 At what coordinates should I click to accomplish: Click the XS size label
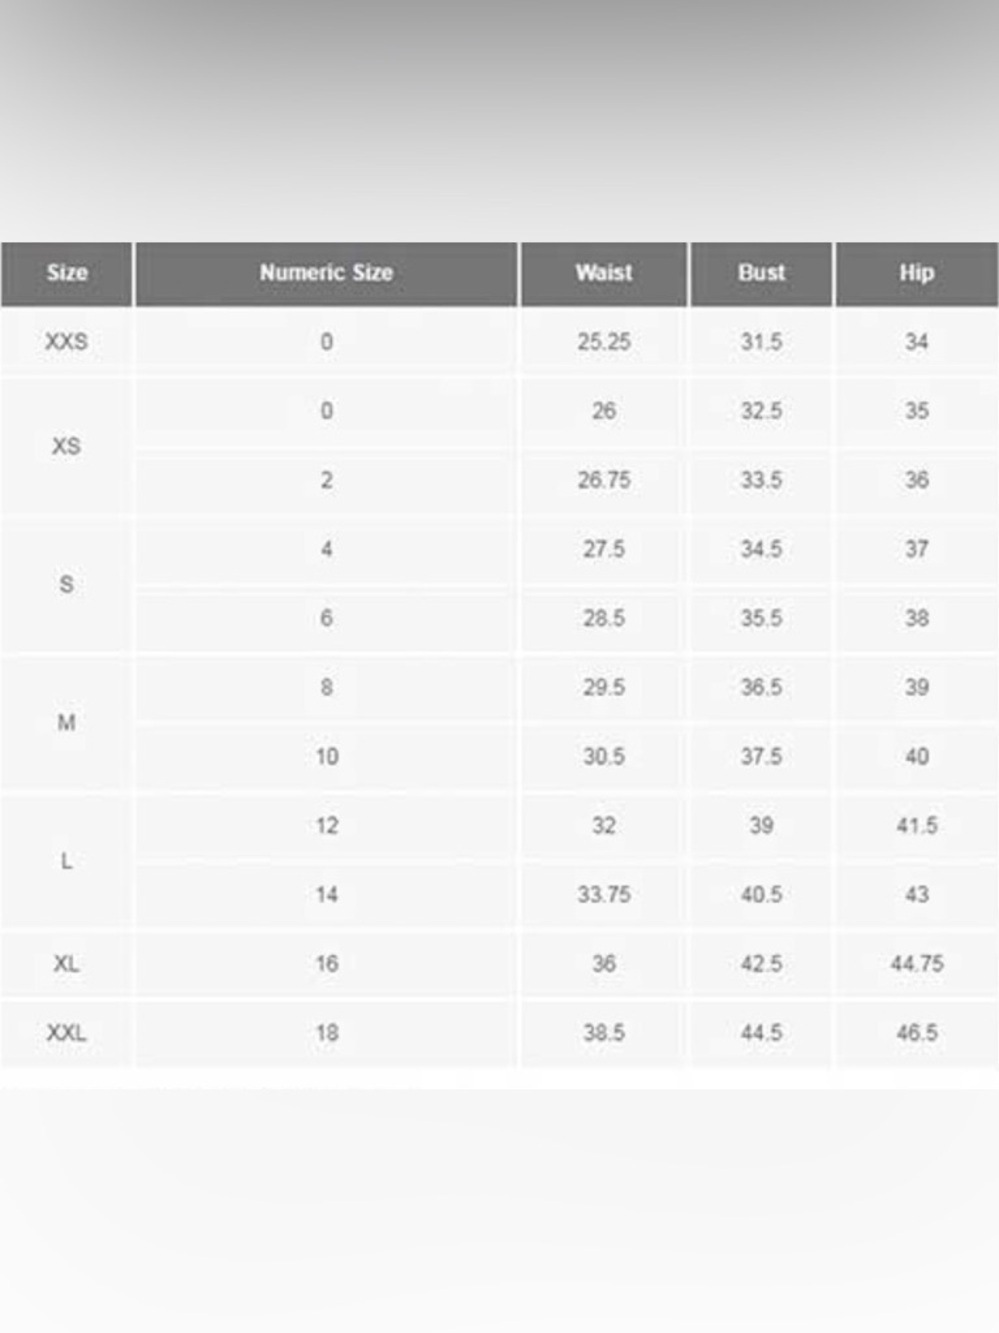click(66, 446)
